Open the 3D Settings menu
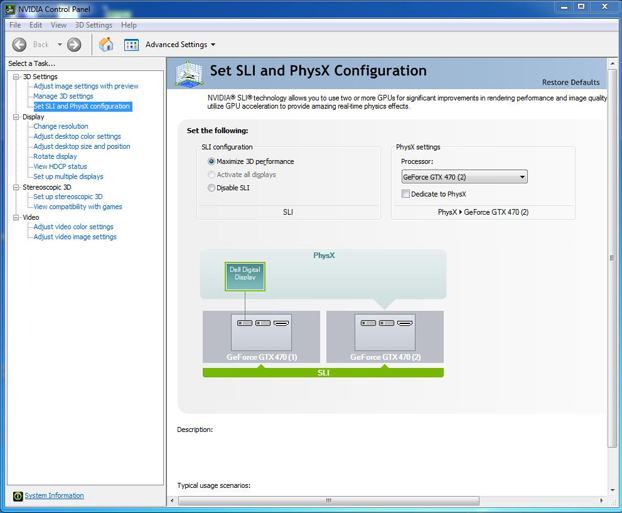The height and width of the screenshot is (513, 622). [x=94, y=25]
